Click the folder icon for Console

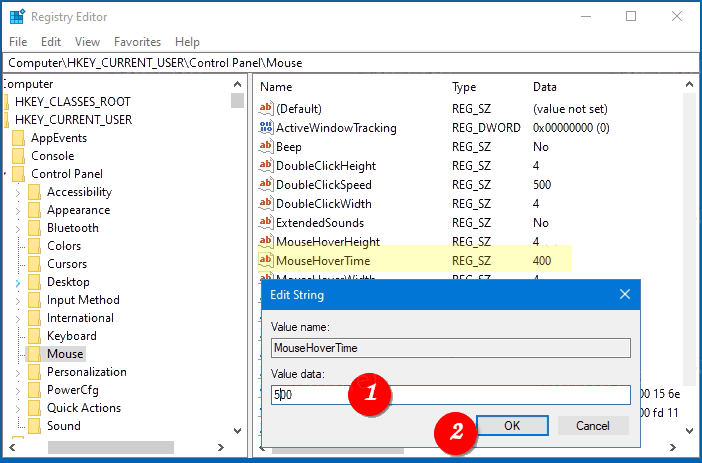click(x=19, y=156)
